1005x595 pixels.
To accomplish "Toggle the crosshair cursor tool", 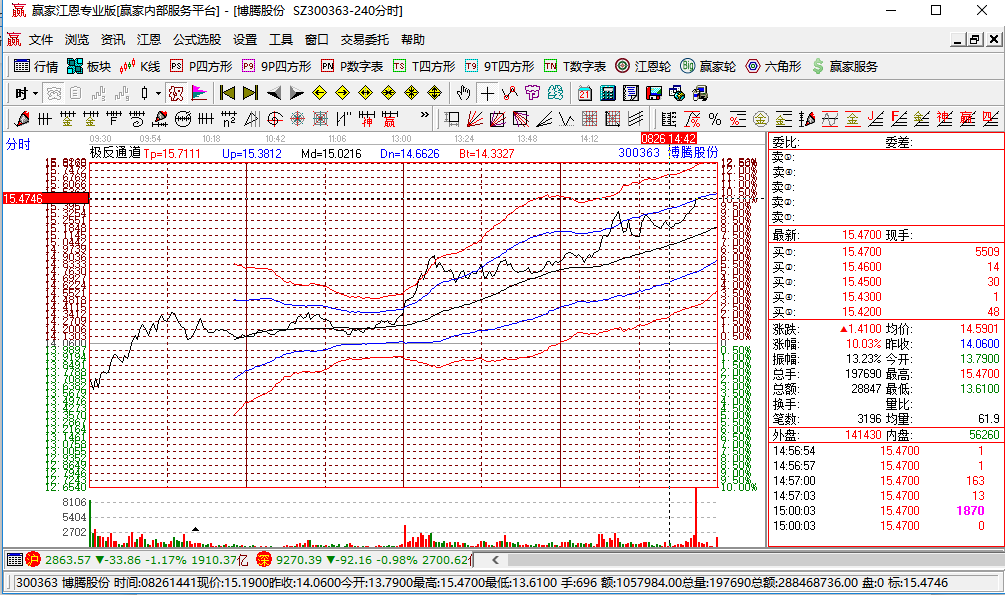I will [x=486, y=93].
